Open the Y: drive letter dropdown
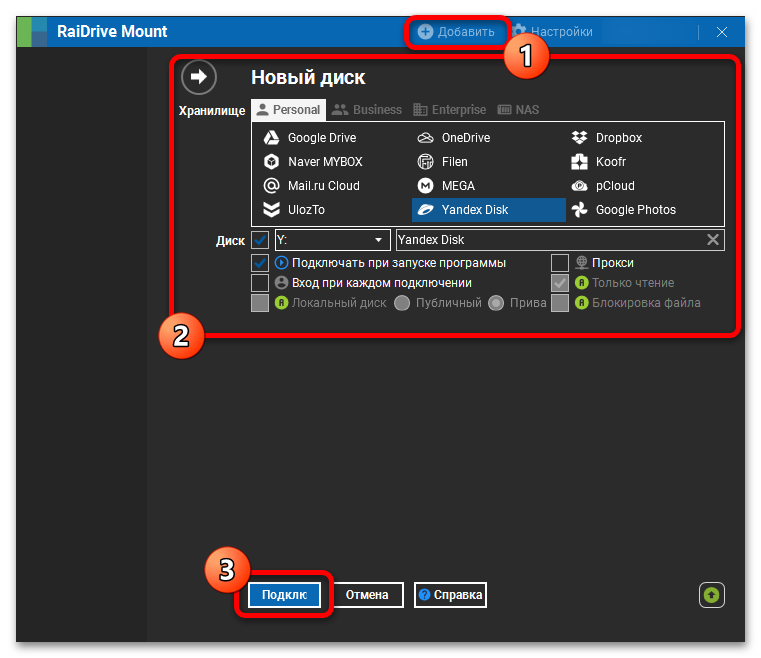The image size is (761, 658). [x=332, y=240]
